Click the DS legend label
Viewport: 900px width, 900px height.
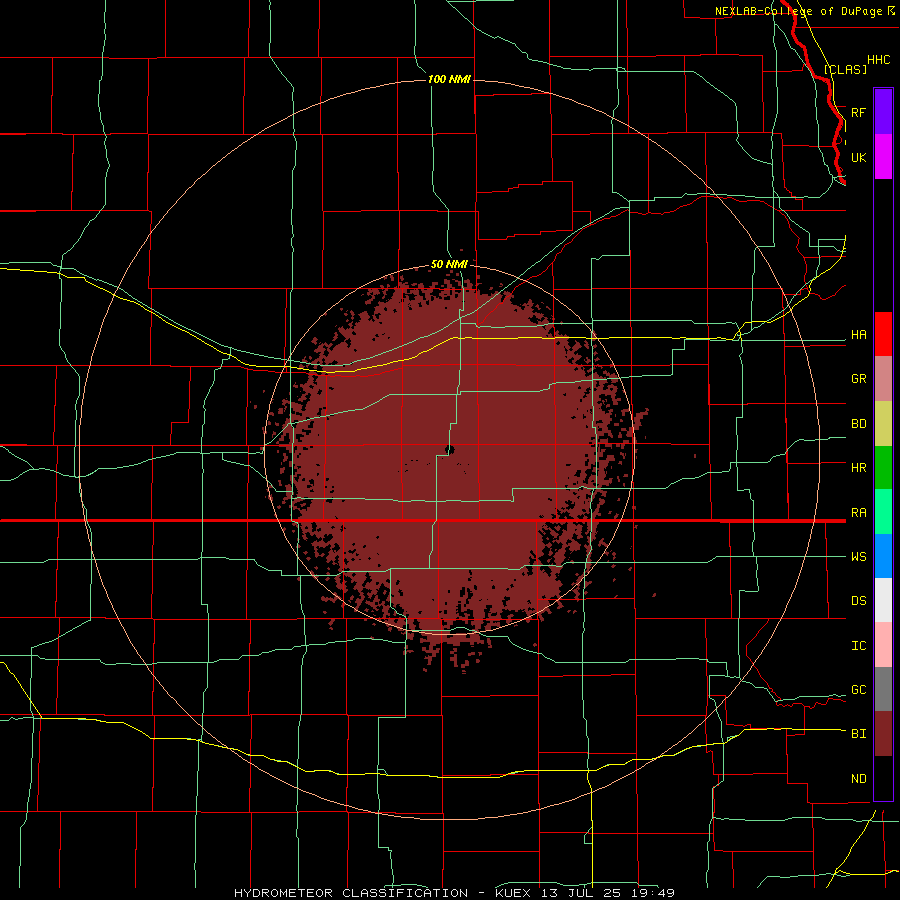click(x=858, y=601)
